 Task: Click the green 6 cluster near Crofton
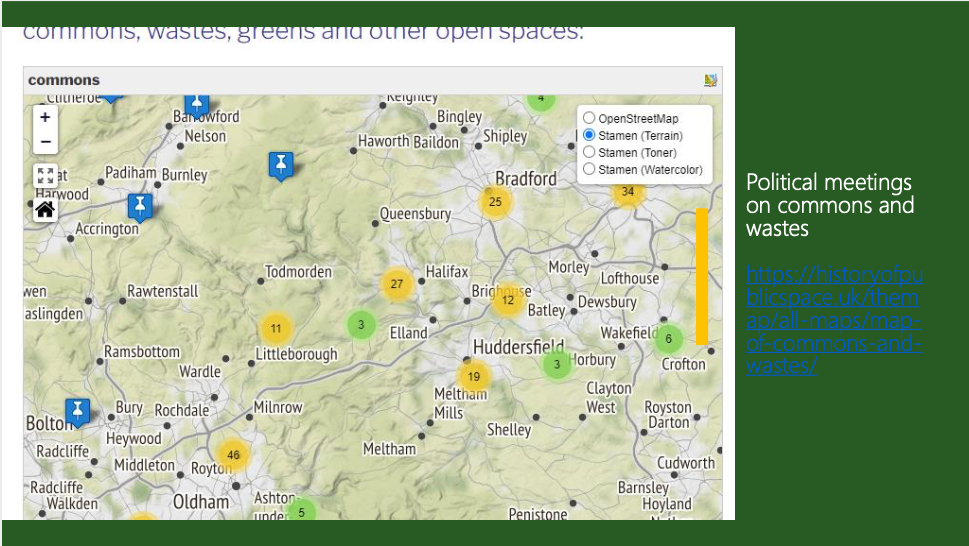[668, 339]
